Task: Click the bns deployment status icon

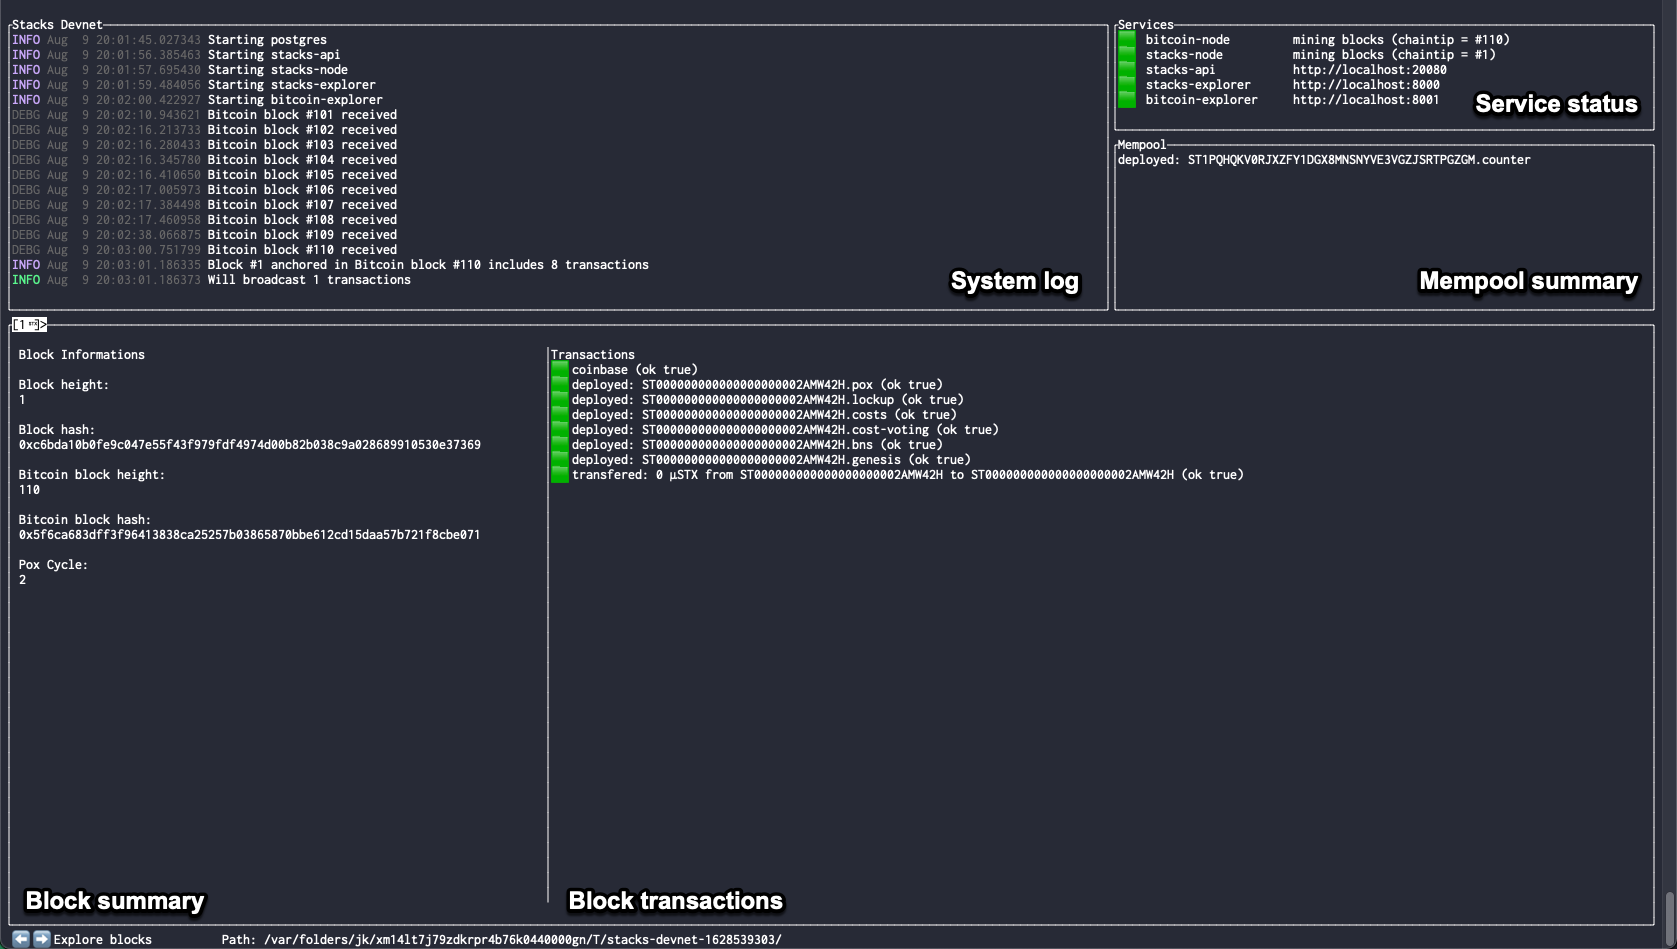Action: point(560,444)
